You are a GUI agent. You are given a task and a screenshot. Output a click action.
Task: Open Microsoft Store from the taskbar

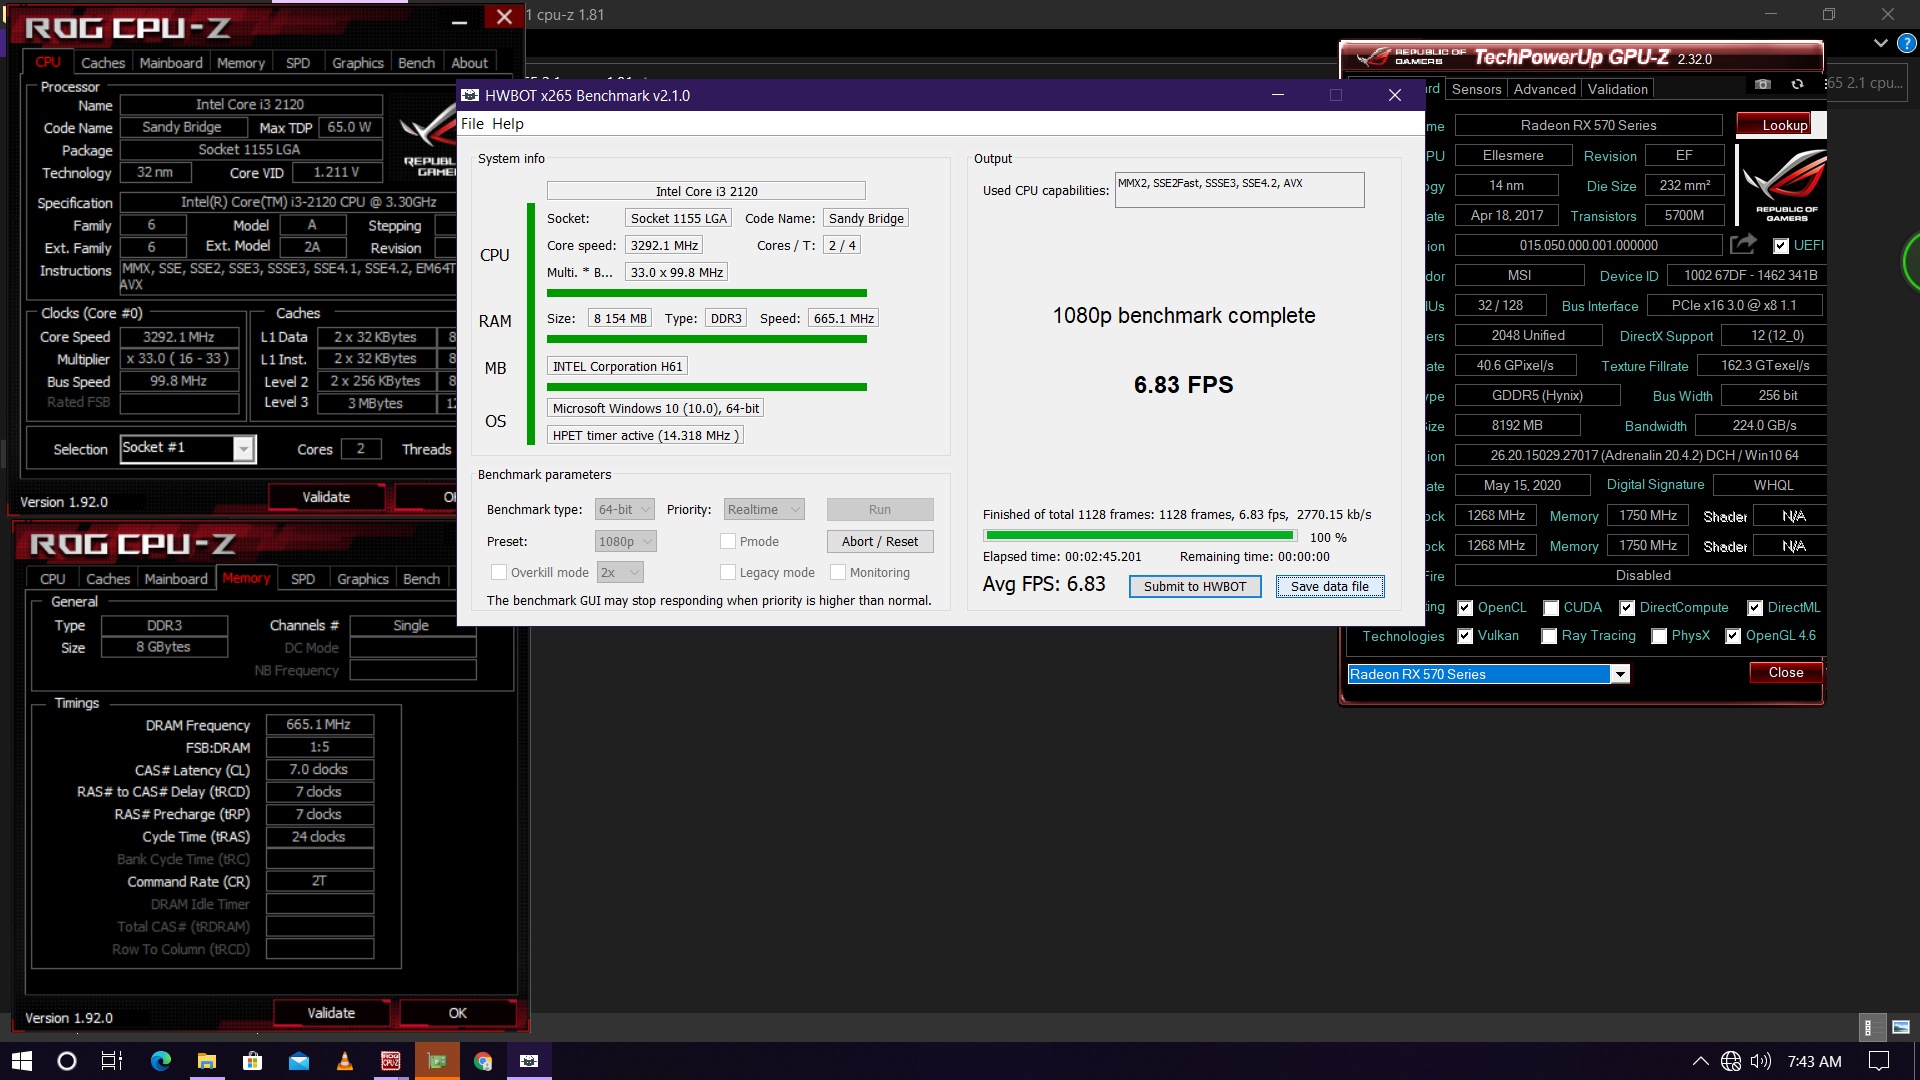252,1061
